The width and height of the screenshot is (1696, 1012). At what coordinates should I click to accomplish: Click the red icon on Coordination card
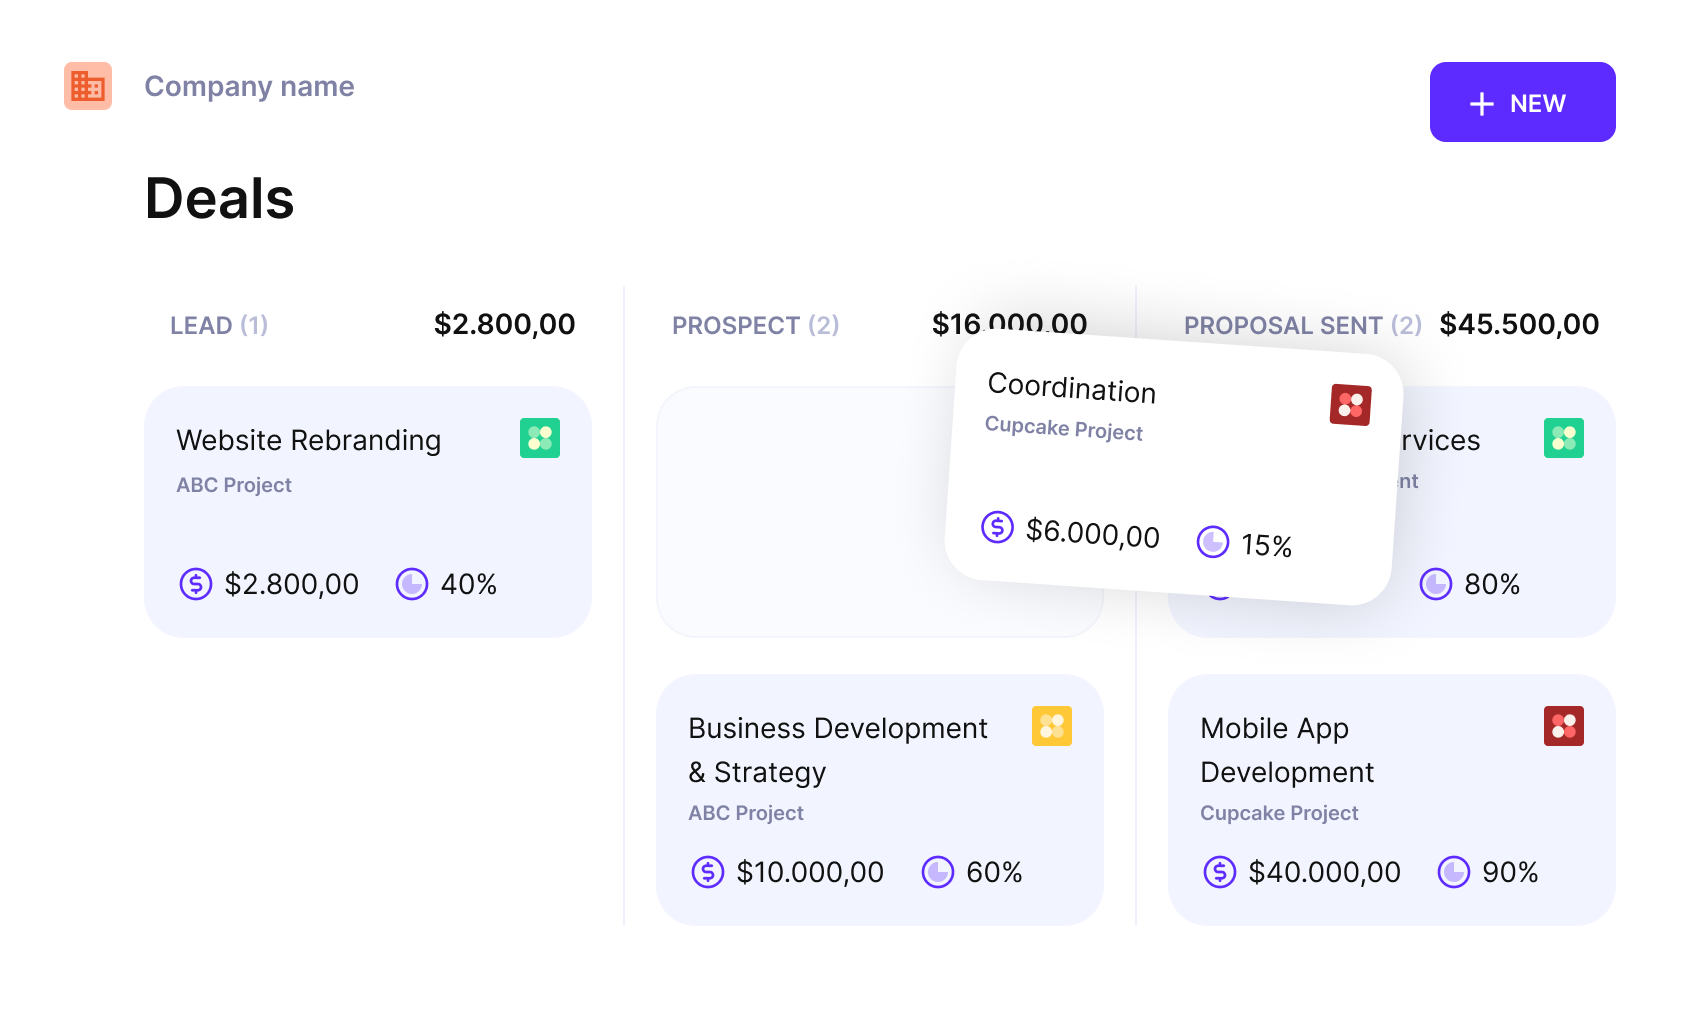tap(1350, 405)
